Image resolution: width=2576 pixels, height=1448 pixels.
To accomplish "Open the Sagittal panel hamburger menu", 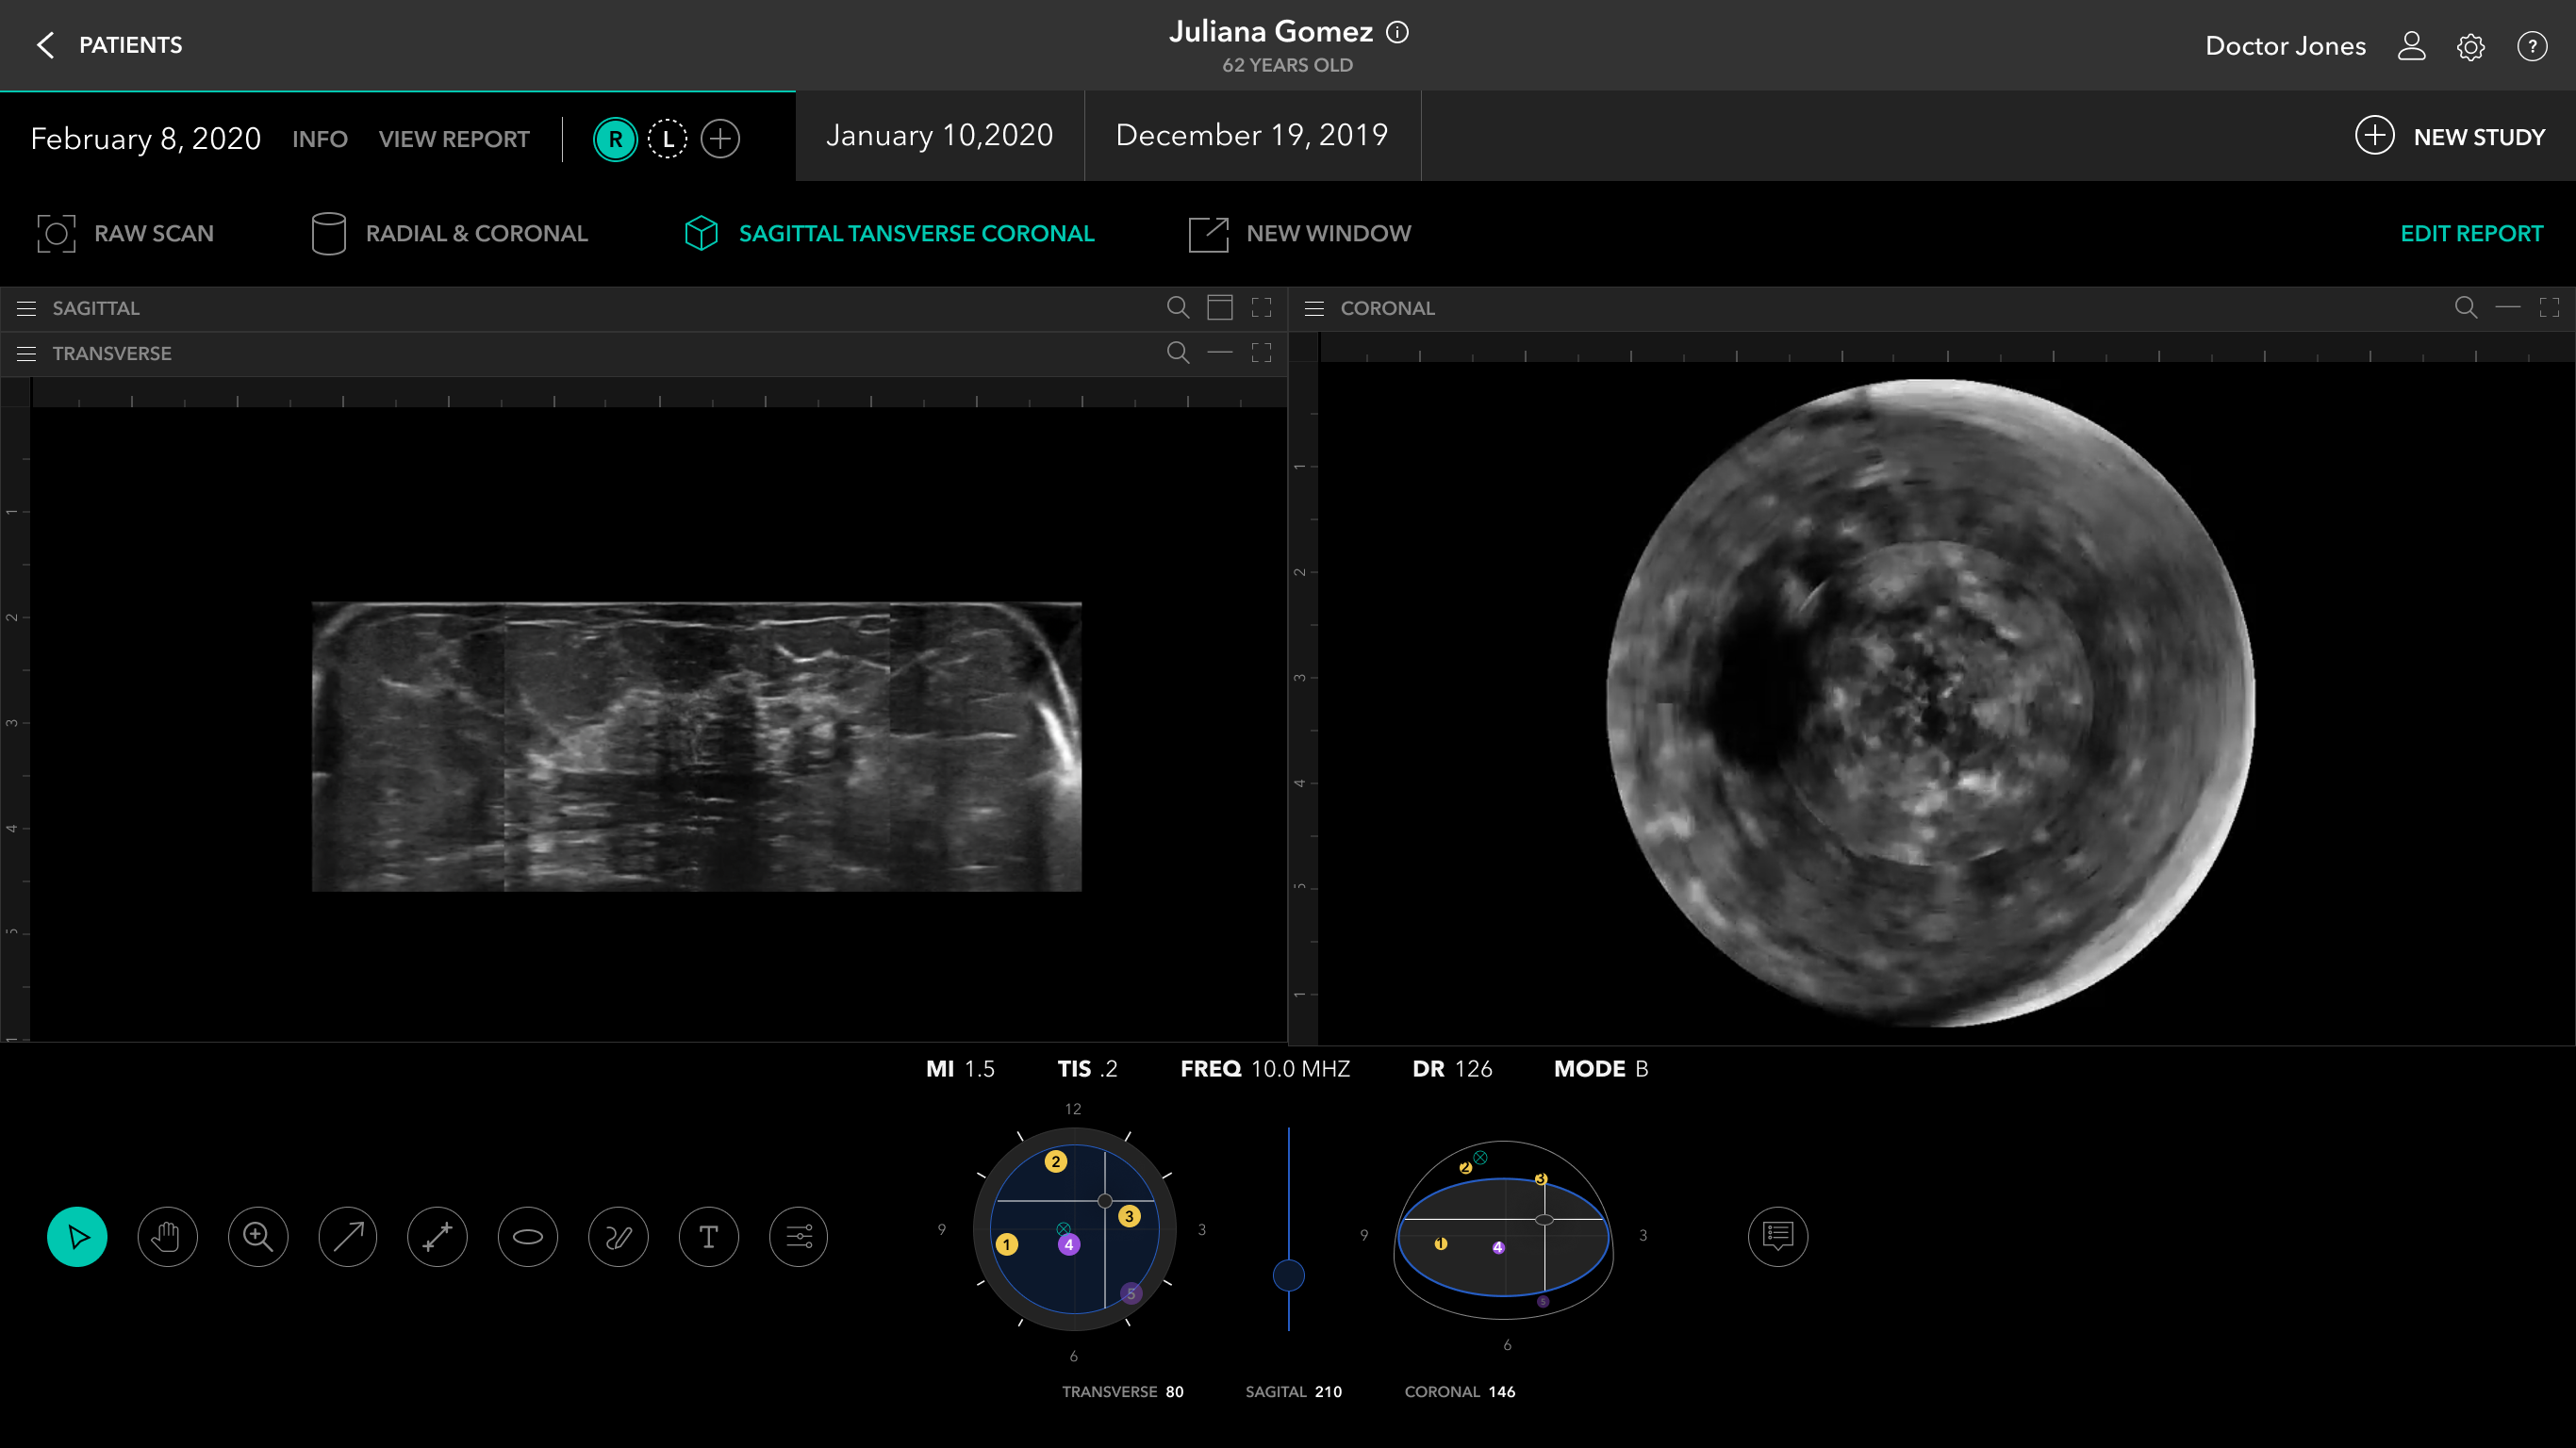I will pos(27,308).
